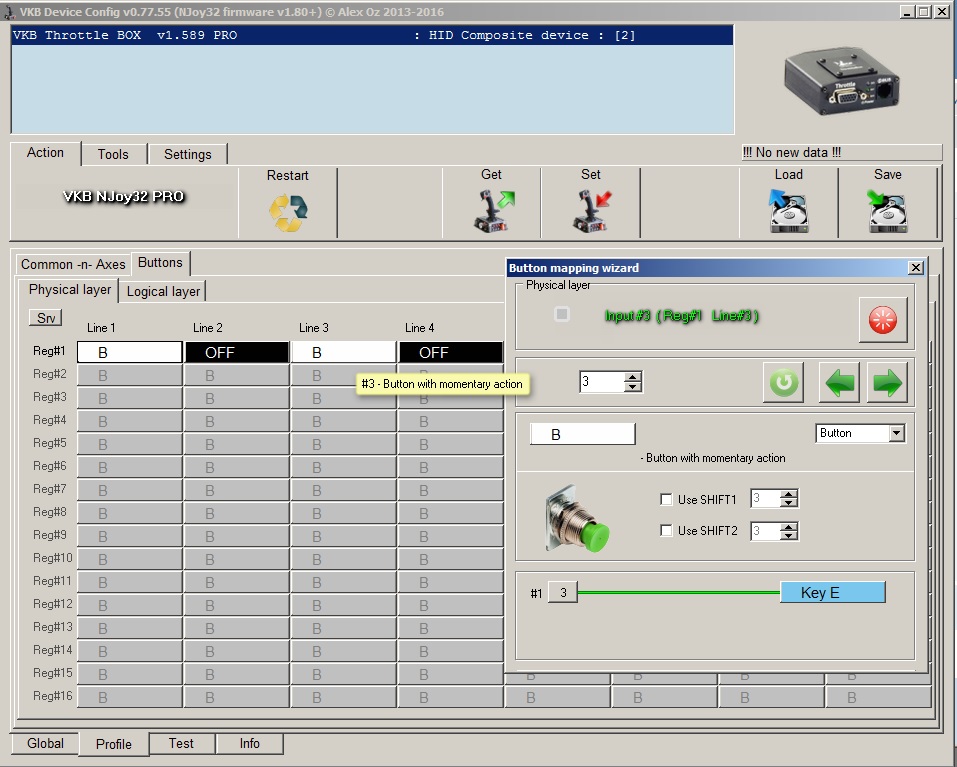Open the Test tab at bottom
This screenshot has height=767, width=957.
(x=181, y=744)
